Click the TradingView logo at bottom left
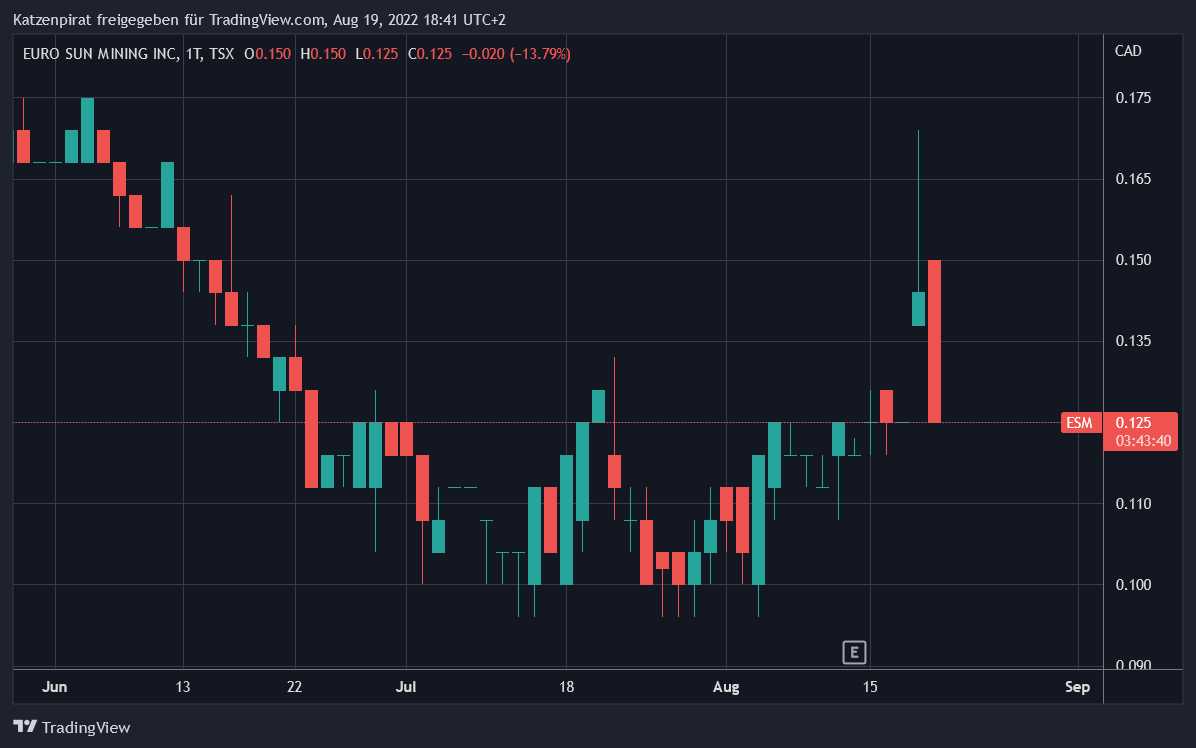This screenshot has height=748, width=1196. (x=72, y=727)
